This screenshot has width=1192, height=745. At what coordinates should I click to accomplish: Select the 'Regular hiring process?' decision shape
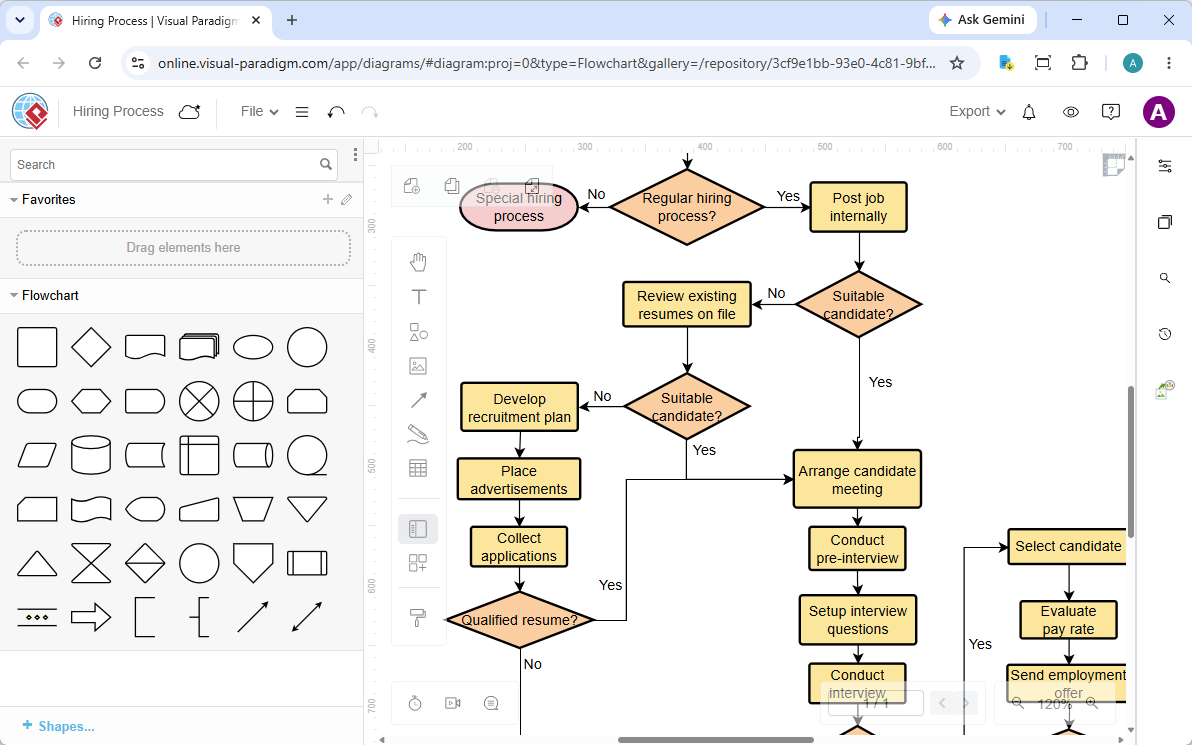[x=686, y=207]
